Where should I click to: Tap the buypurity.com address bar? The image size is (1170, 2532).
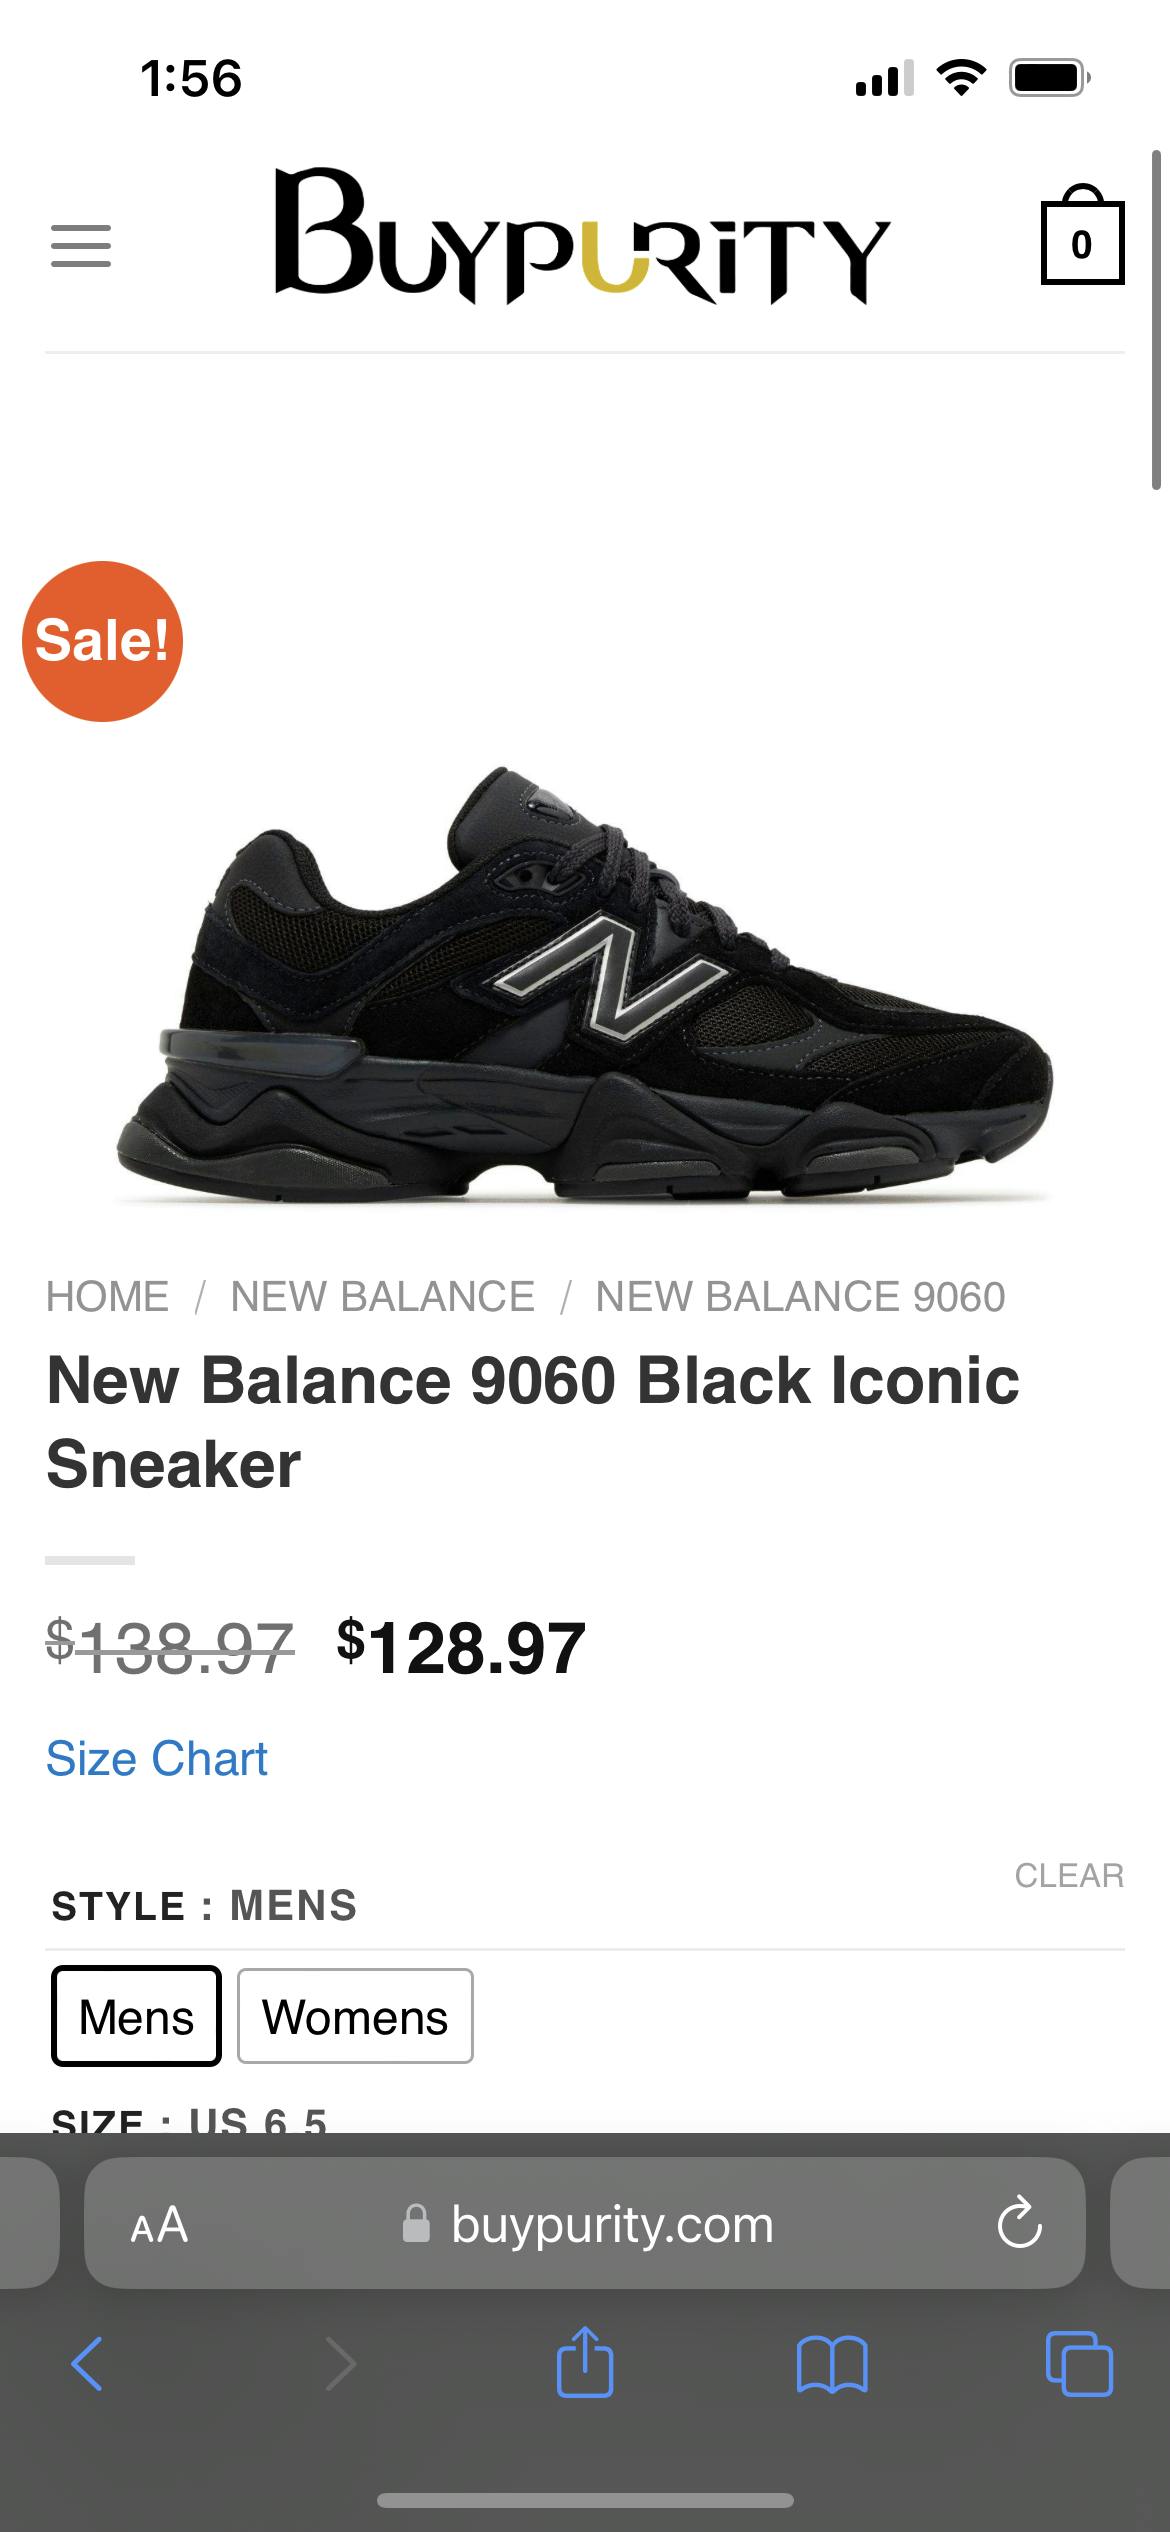coord(612,2225)
